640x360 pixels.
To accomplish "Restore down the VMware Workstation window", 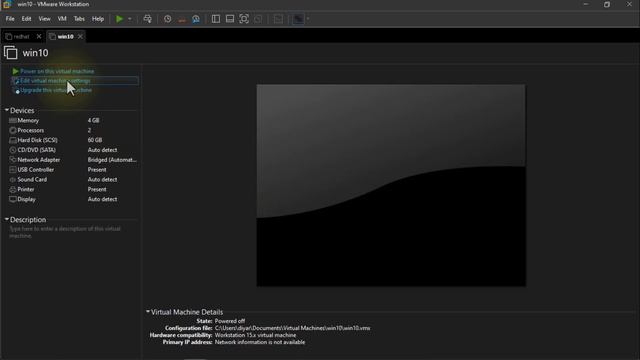I will (607, 4).
